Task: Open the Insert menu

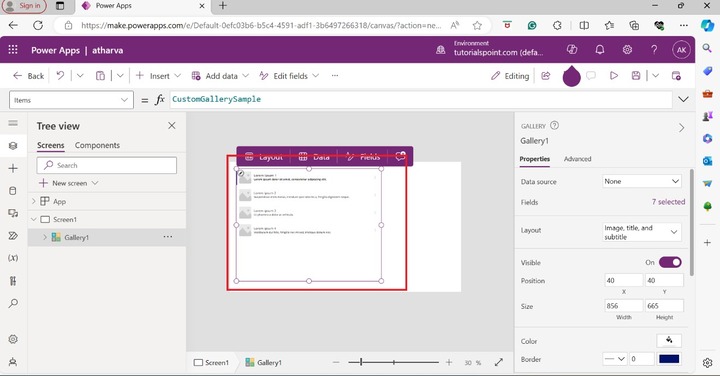Action: pos(158,76)
